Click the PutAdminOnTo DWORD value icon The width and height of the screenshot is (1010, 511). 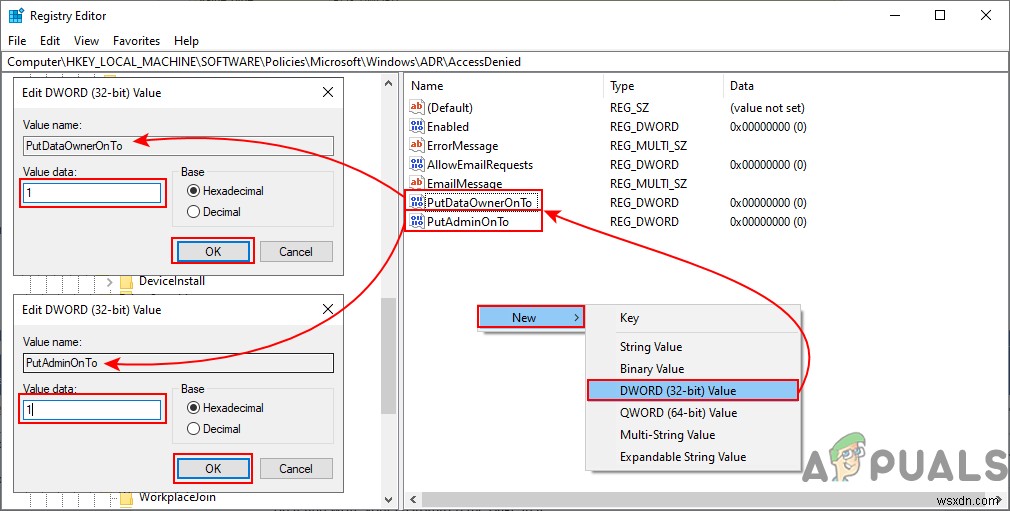click(x=417, y=222)
